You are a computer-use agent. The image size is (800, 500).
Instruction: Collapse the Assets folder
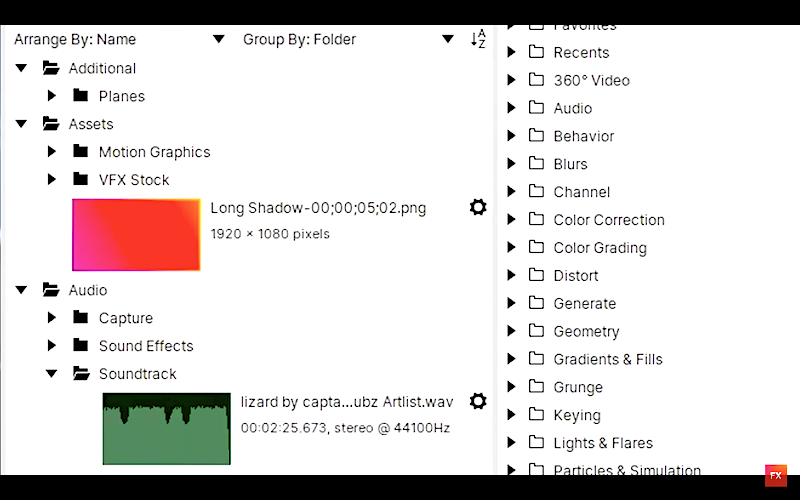(x=21, y=124)
